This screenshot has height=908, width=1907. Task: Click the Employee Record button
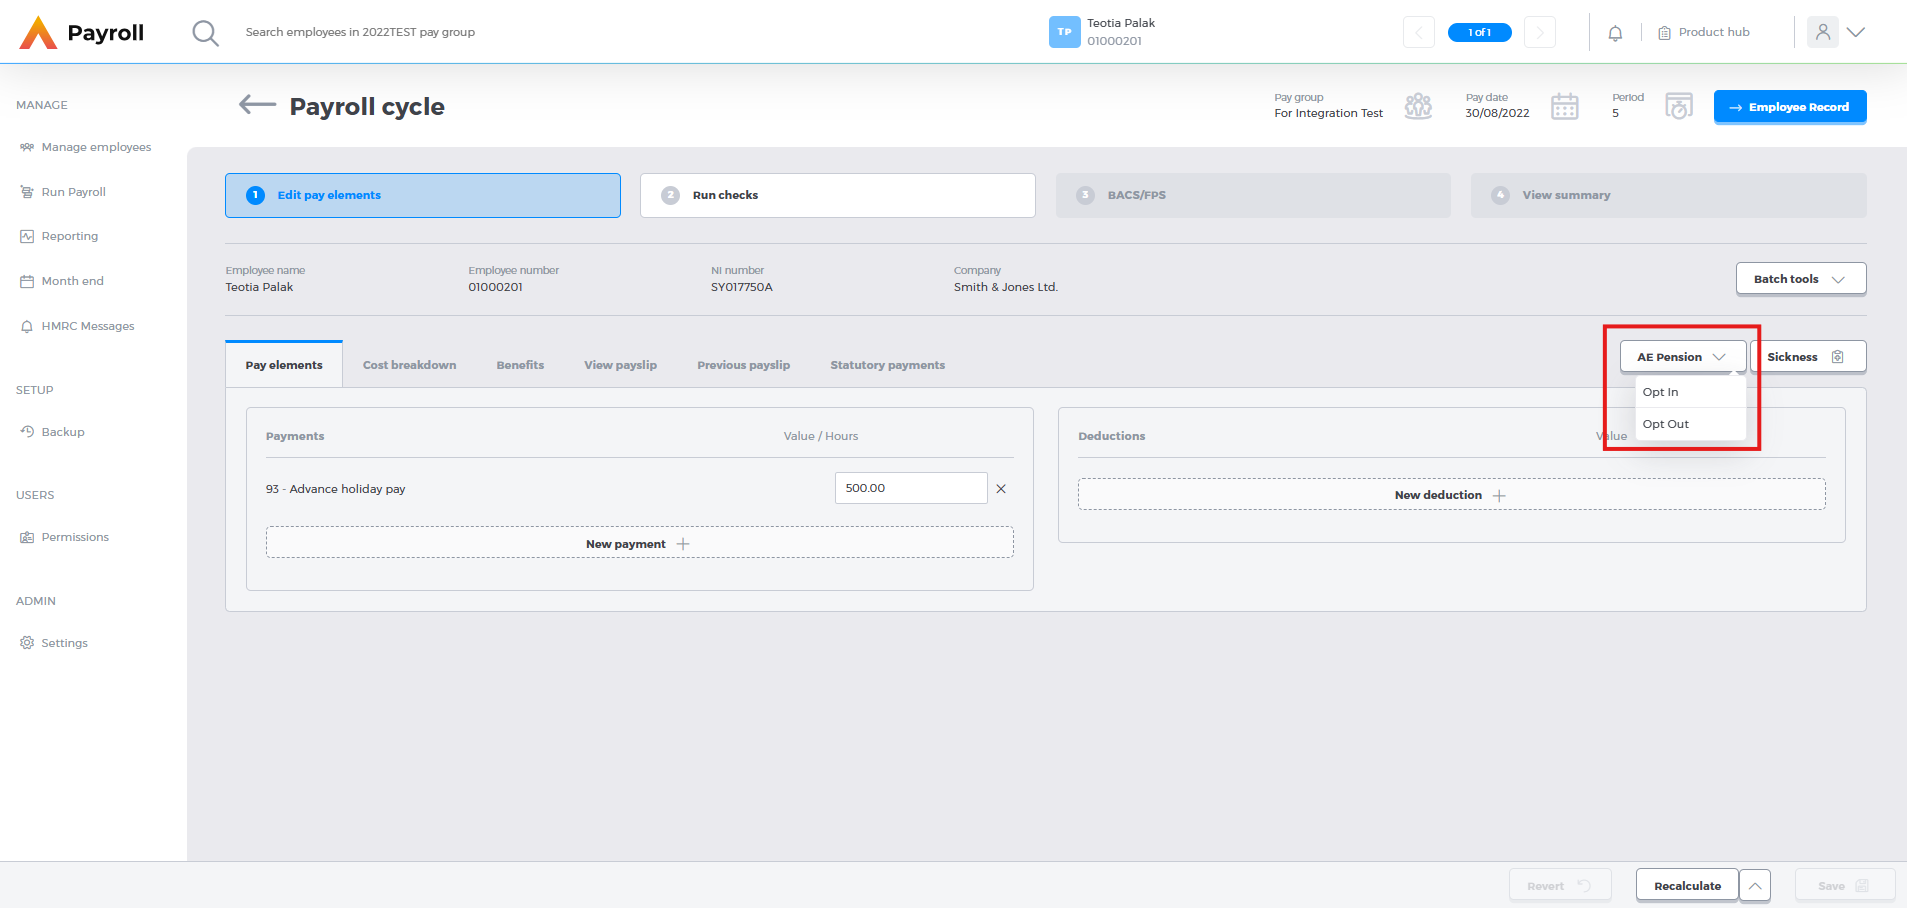[1789, 107]
